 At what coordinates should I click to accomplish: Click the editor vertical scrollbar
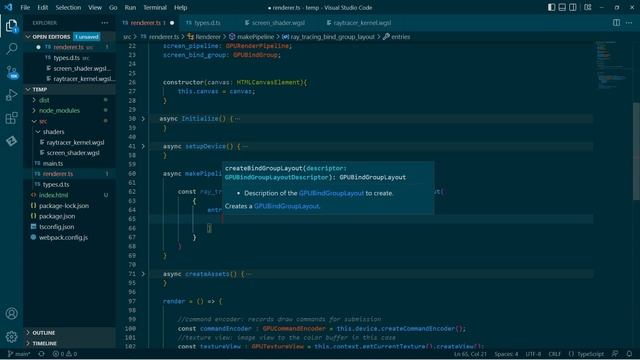(636, 151)
